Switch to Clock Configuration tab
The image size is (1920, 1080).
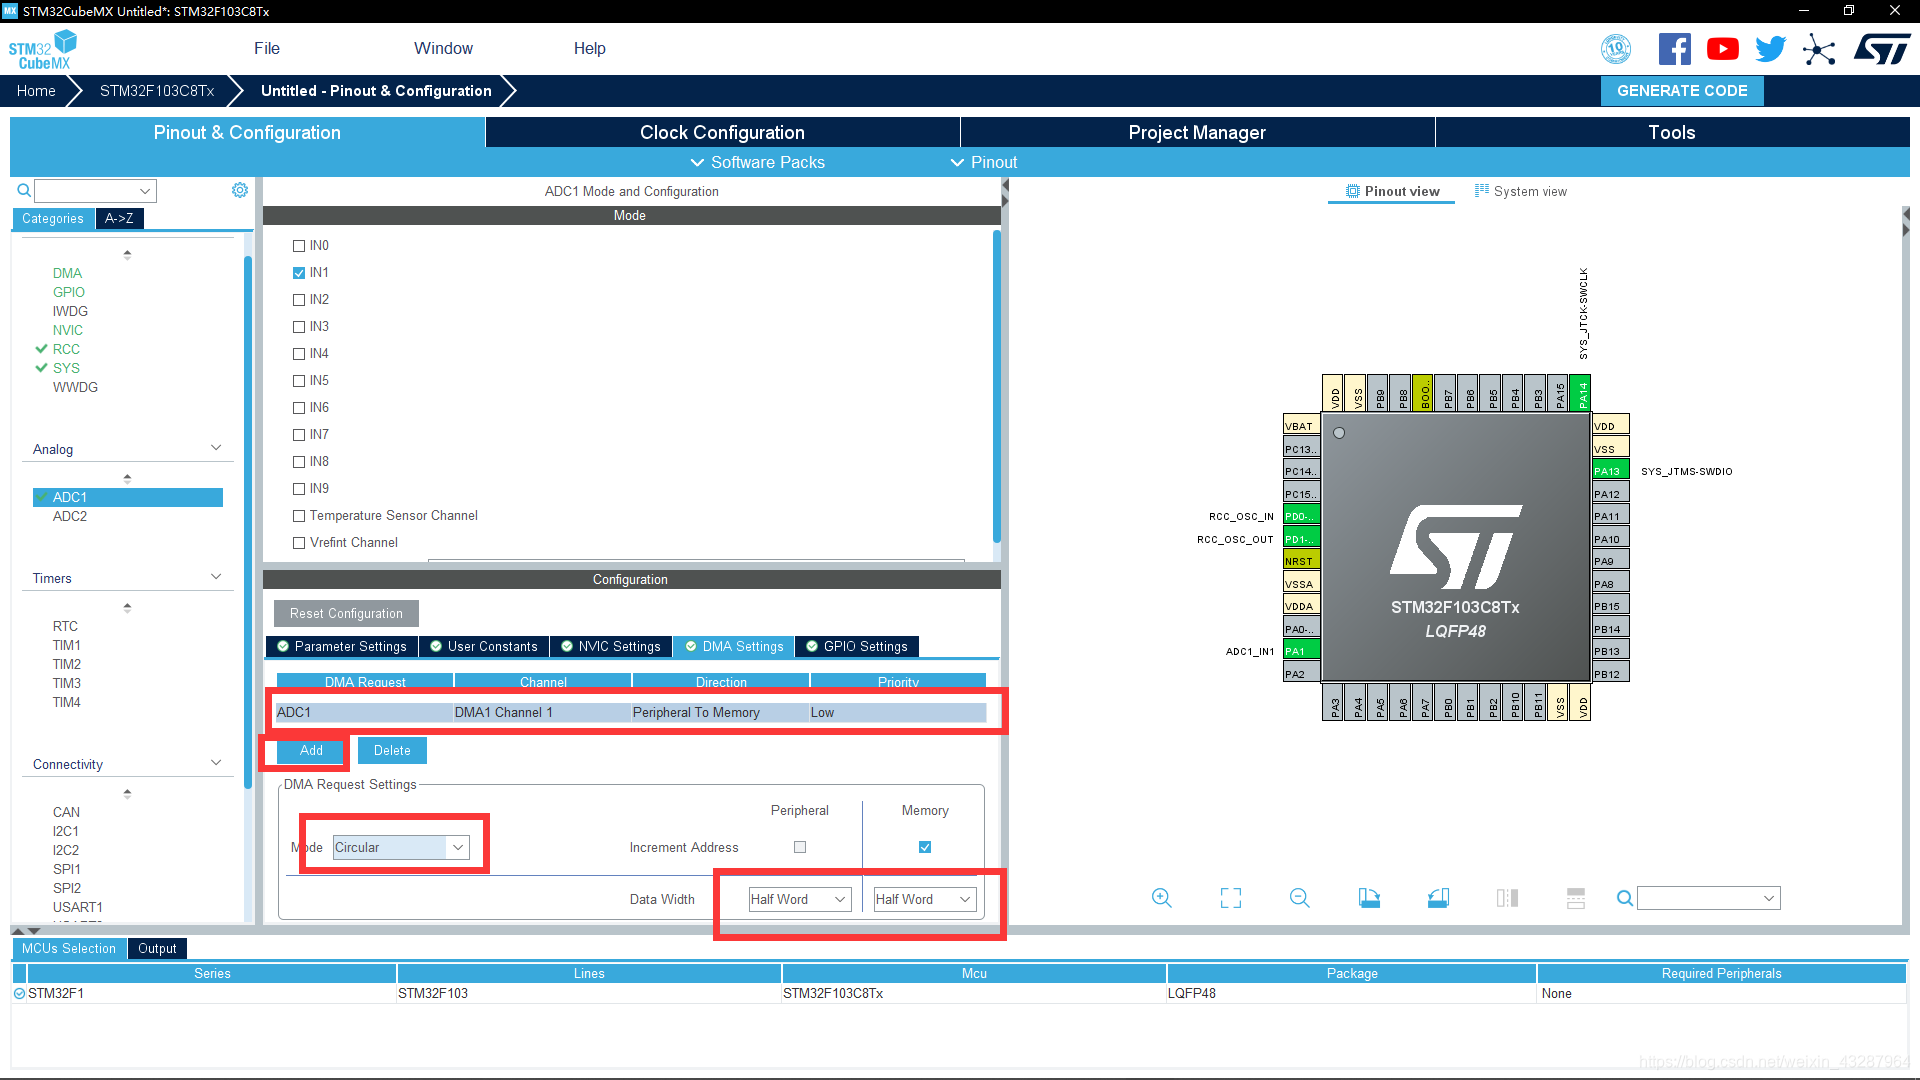722,132
